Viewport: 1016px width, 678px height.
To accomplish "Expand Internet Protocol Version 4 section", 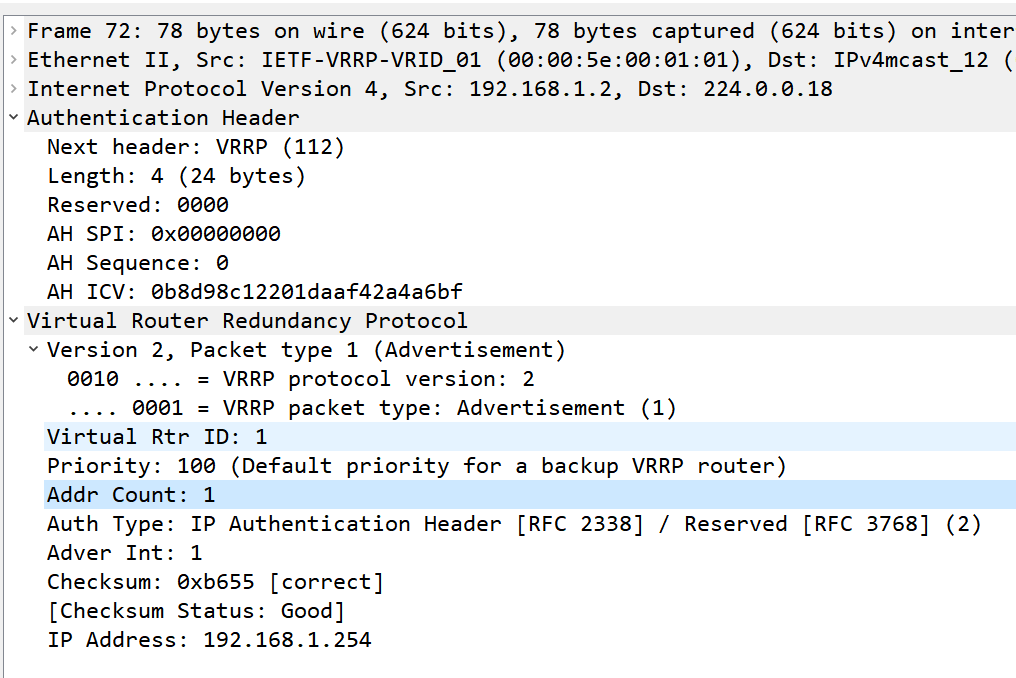I will click(13, 89).
